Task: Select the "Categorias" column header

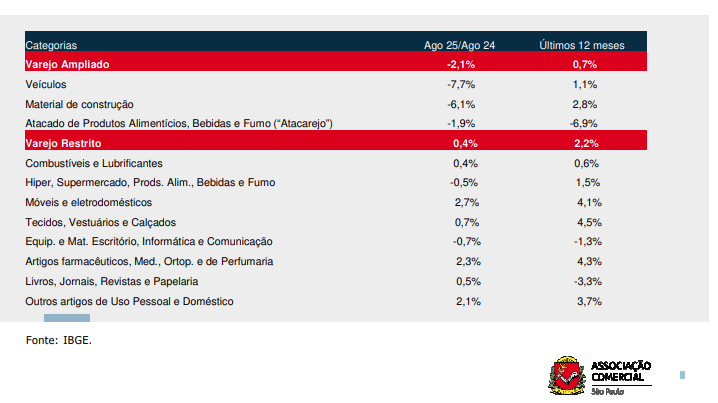Action: click(x=51, y=45)
